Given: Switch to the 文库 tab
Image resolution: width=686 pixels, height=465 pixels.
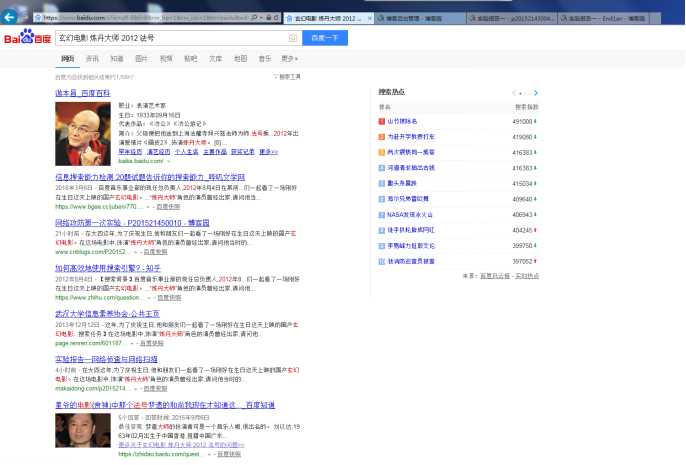Looking at the screenshot, I should (215, 59).
